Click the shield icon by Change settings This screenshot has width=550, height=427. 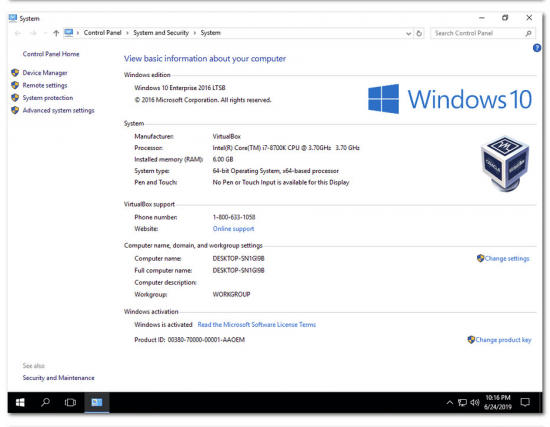pyautogui.click(x=481, y=258)
